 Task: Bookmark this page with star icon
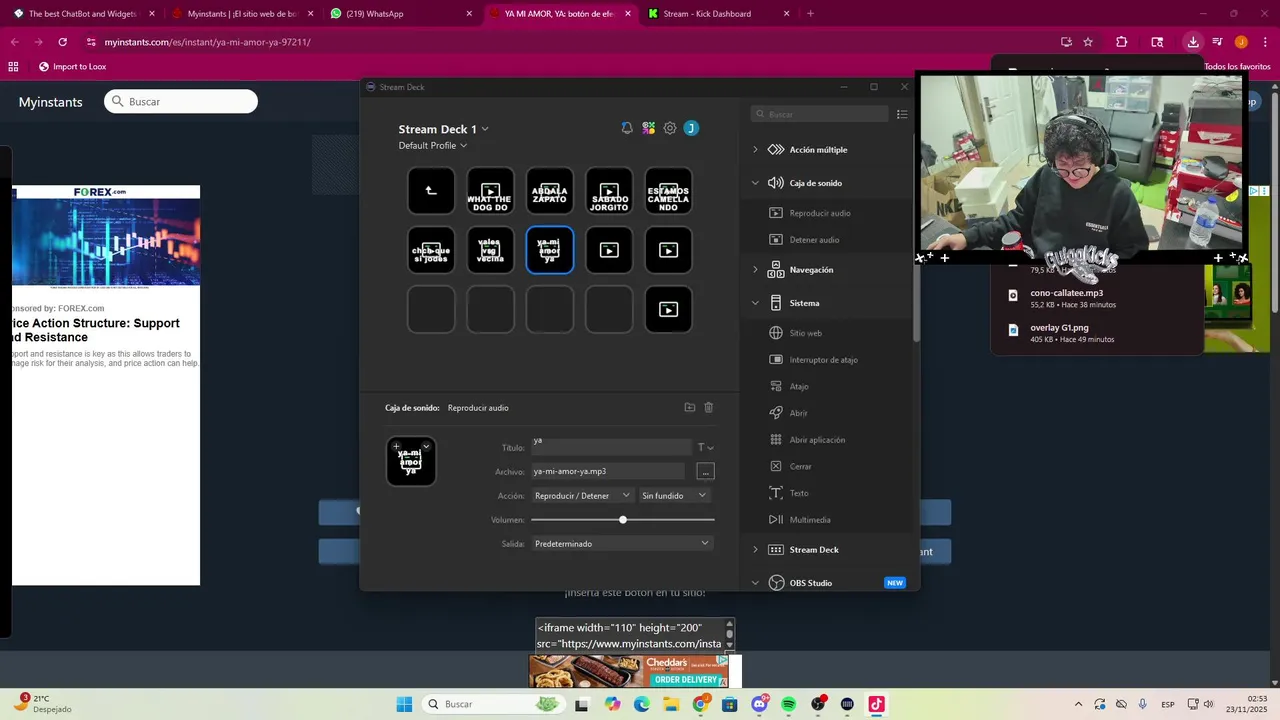tap(1088, 42)
